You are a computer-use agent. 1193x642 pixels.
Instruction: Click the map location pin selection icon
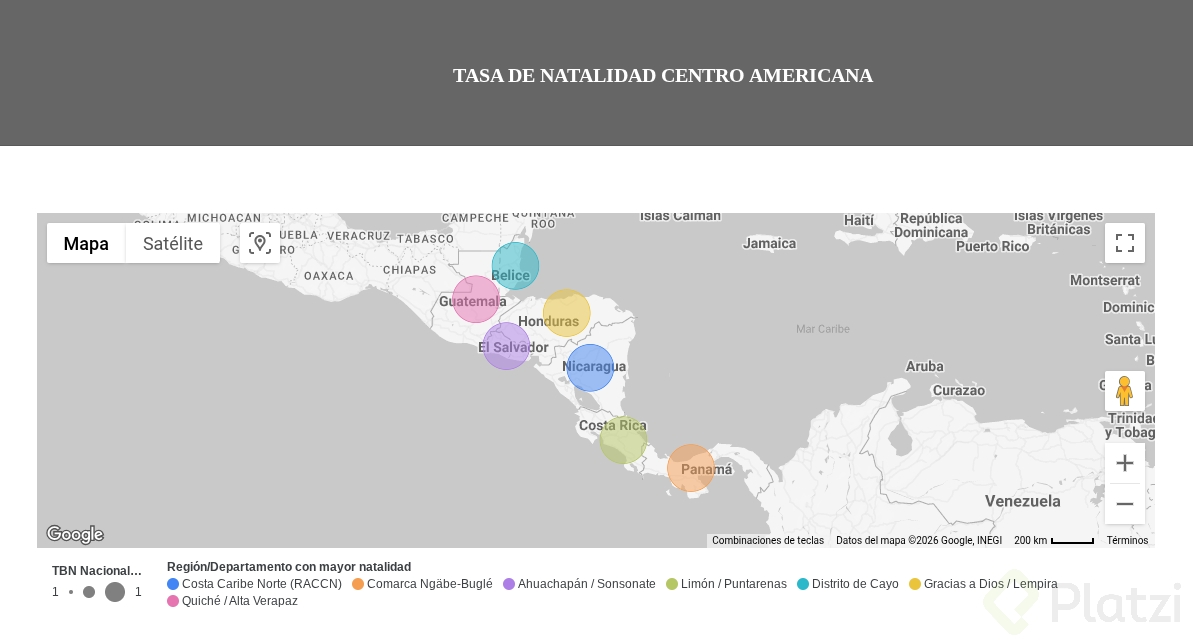[x=259, y=243]
